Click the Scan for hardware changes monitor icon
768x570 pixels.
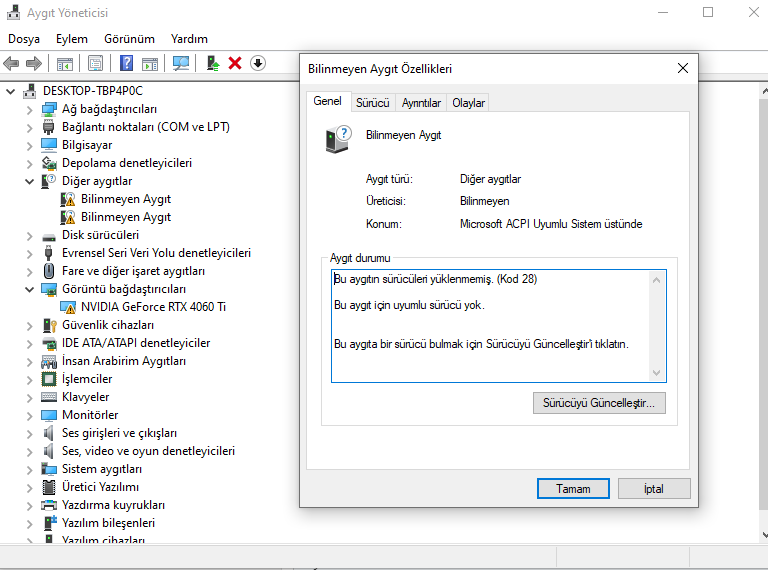(181, 63)
